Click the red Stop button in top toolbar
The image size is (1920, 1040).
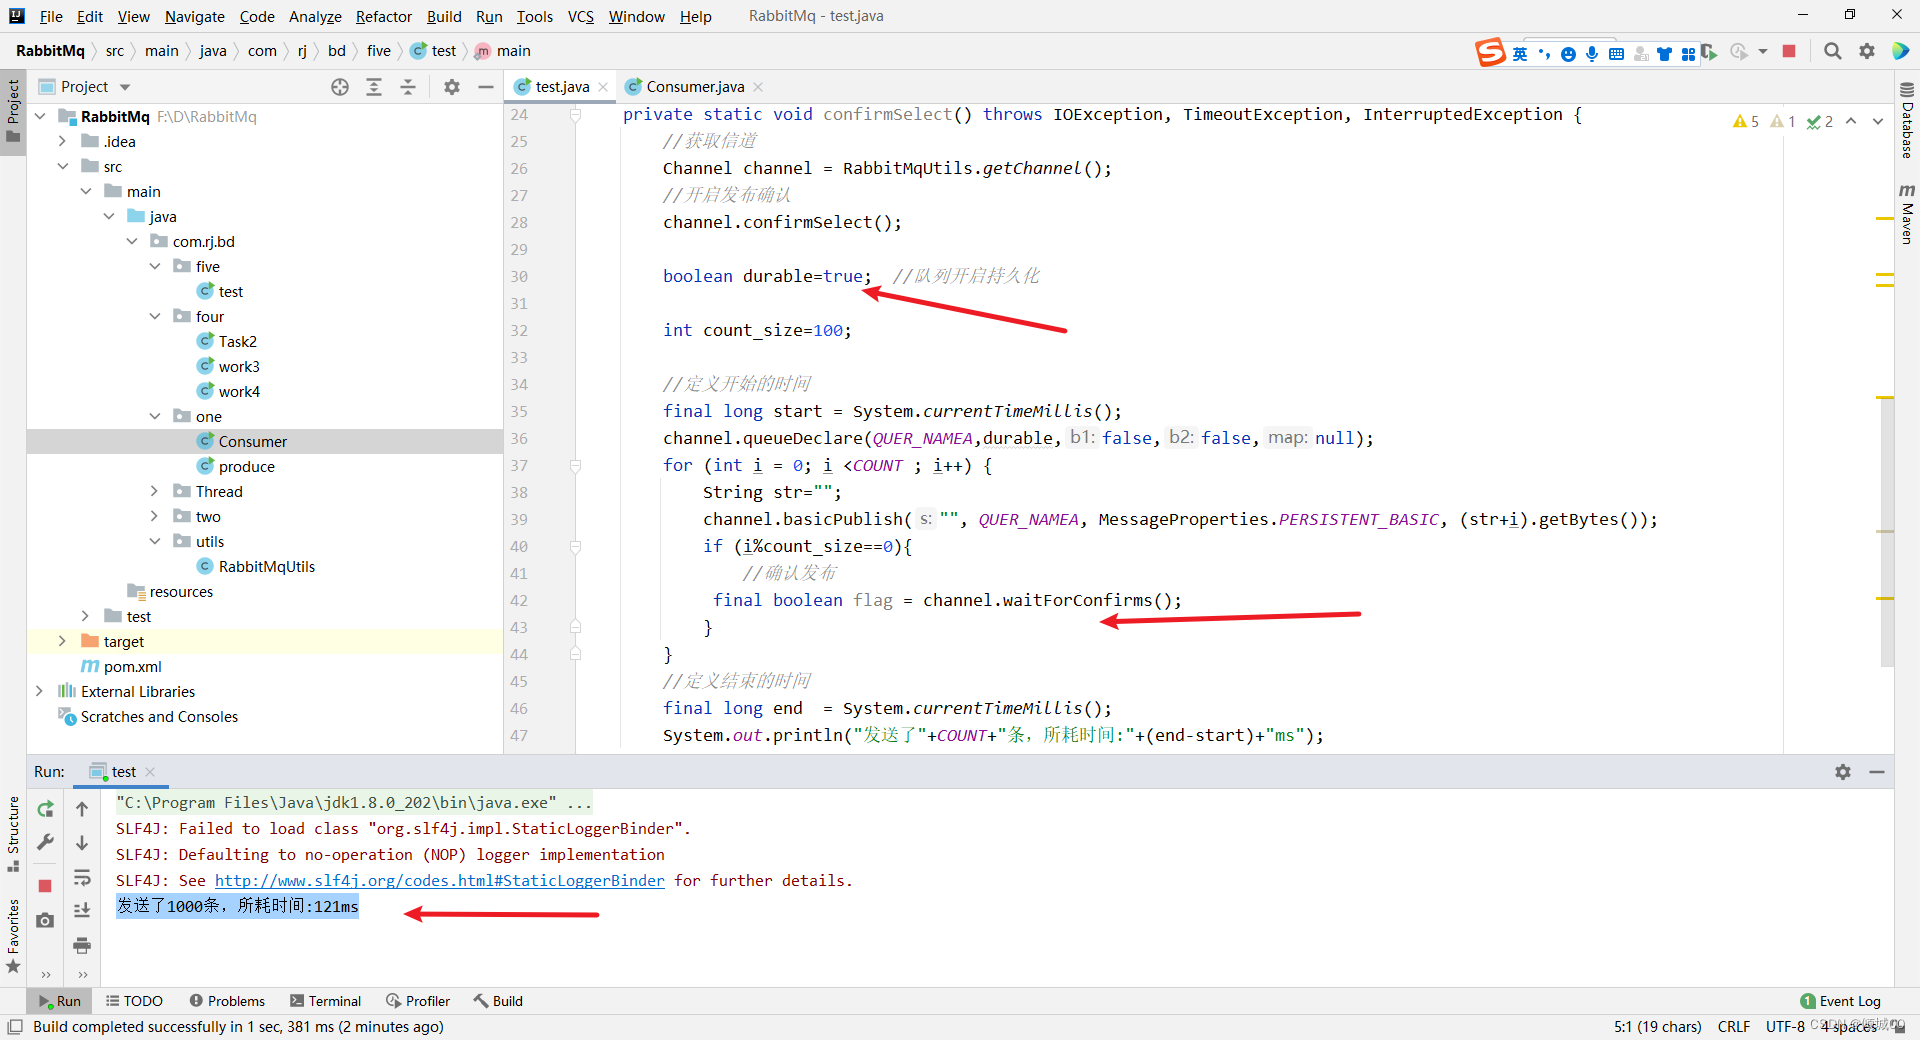click(x=1789, y=51)
